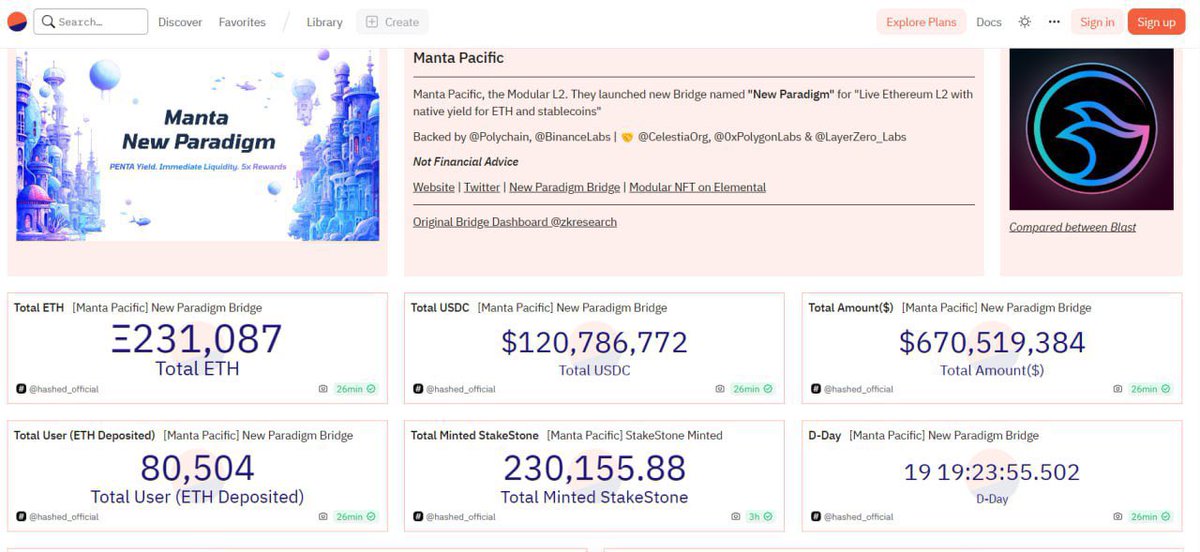Click camera icon on Total User card
Viewport: 1200px width, 552px height.
click(323, 517)
